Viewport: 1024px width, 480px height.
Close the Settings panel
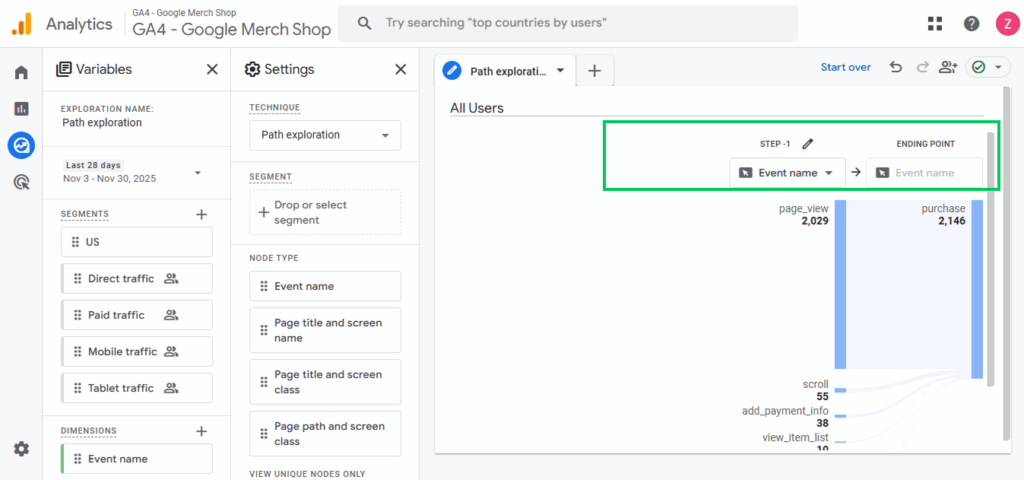pyautogui.click(x=400, y=69)
